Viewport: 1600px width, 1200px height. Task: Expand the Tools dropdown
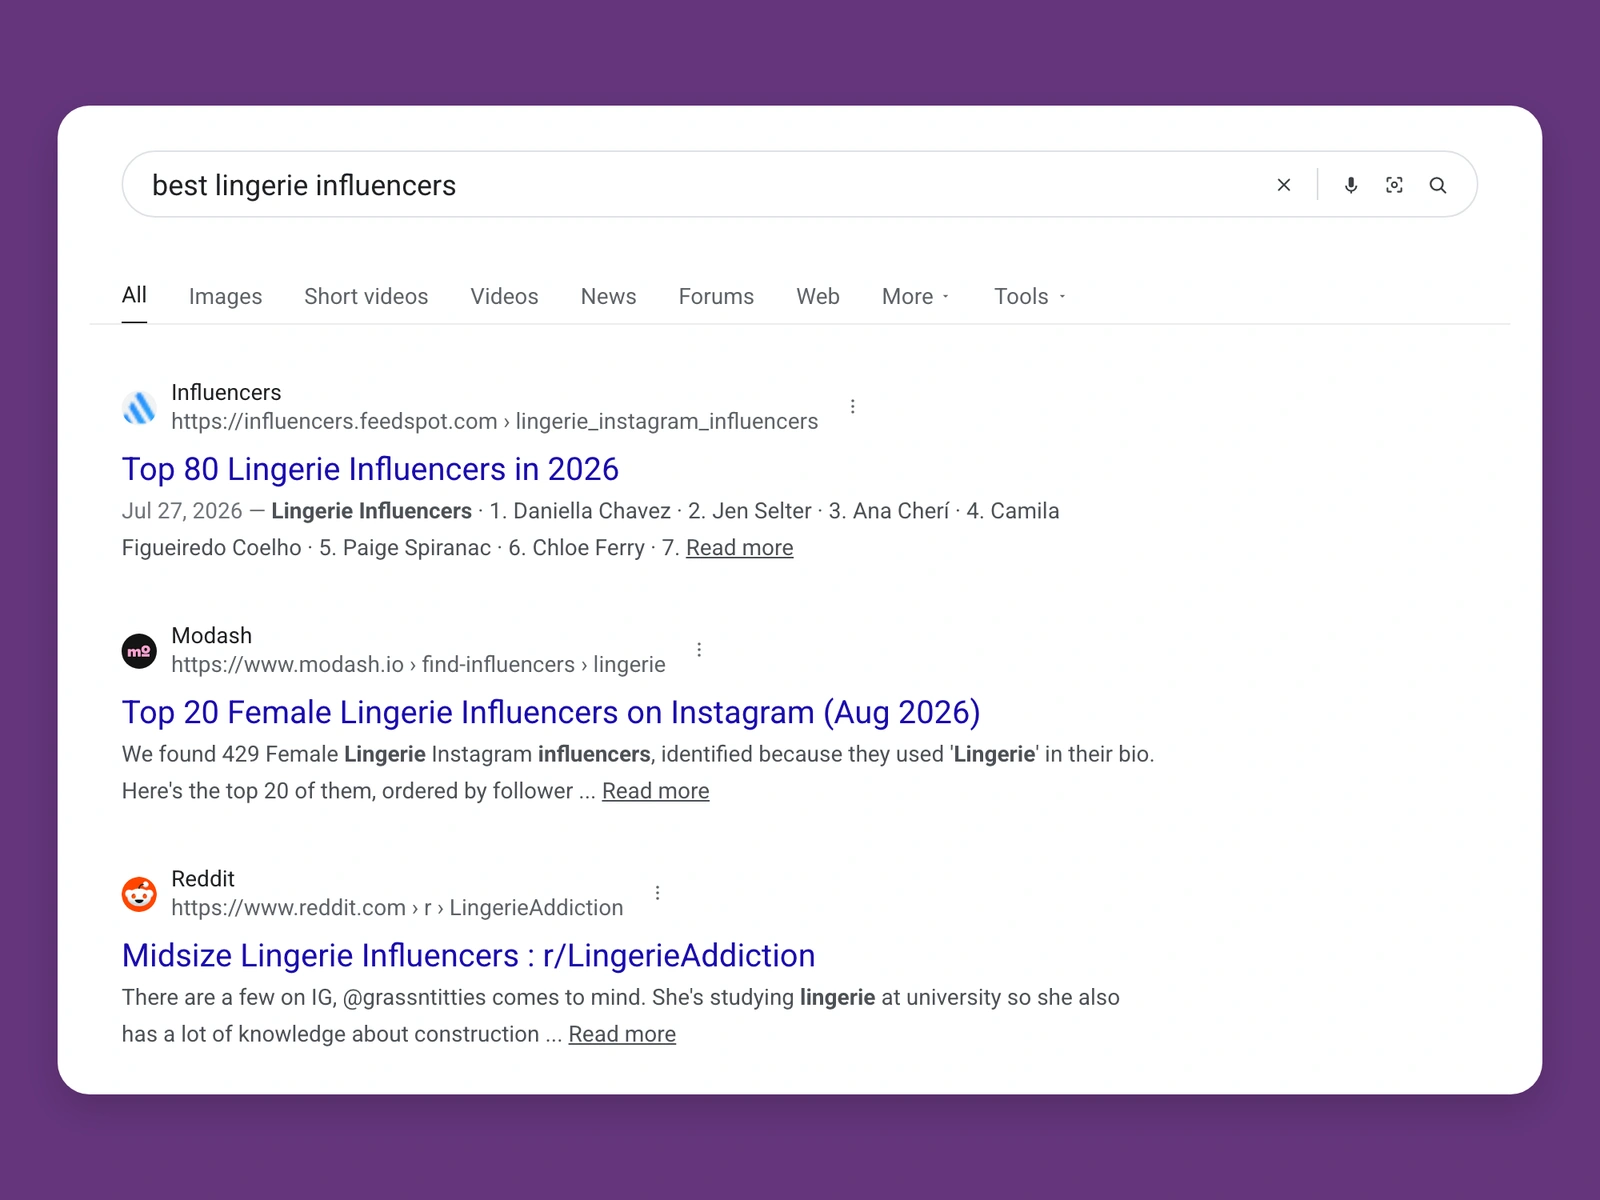click(x=1030, y=296)
